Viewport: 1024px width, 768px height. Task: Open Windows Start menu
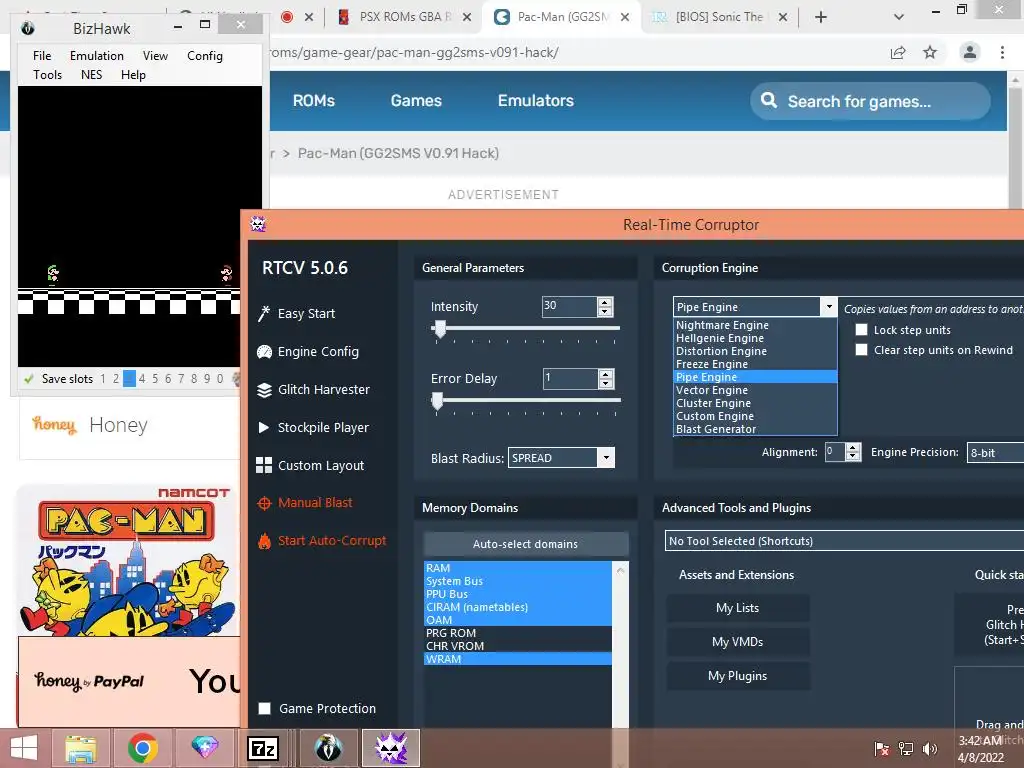tap(24, 748)
